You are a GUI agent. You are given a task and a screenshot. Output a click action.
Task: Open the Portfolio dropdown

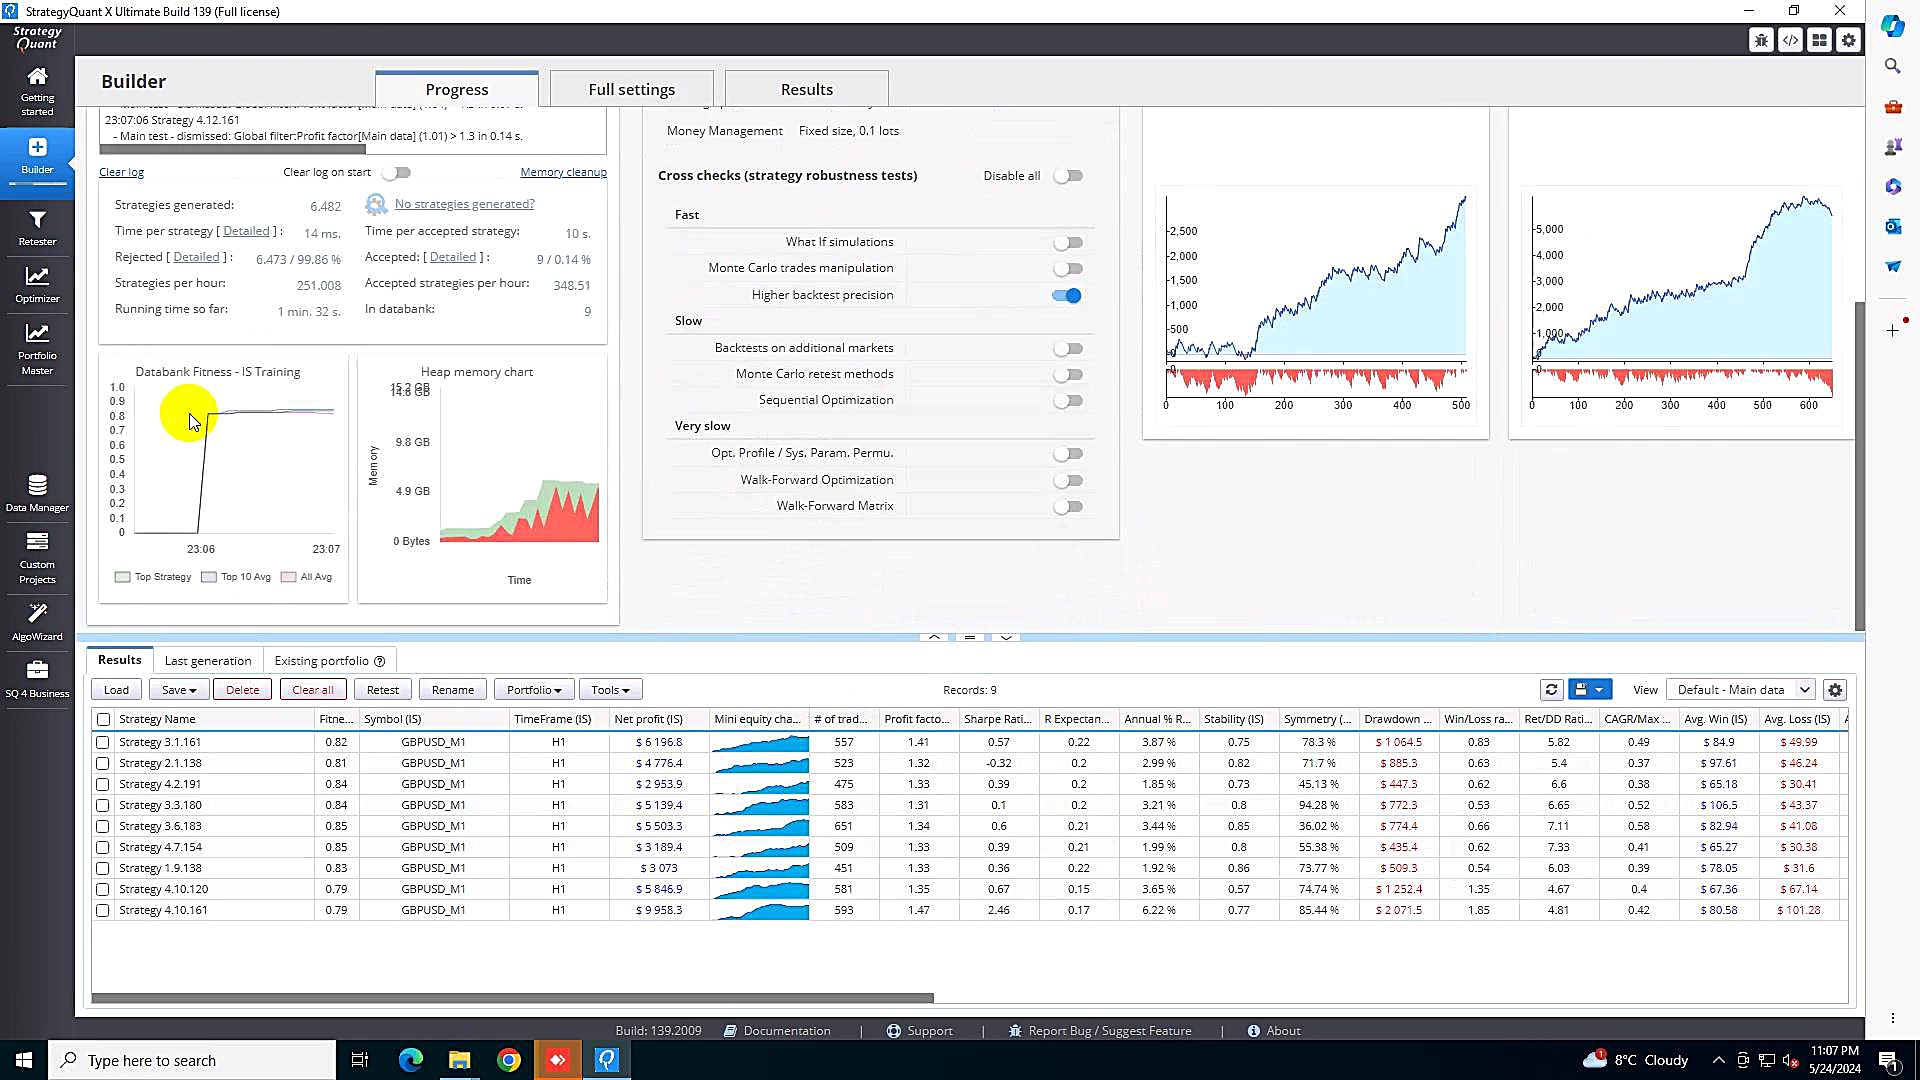[x=534, y=689]
